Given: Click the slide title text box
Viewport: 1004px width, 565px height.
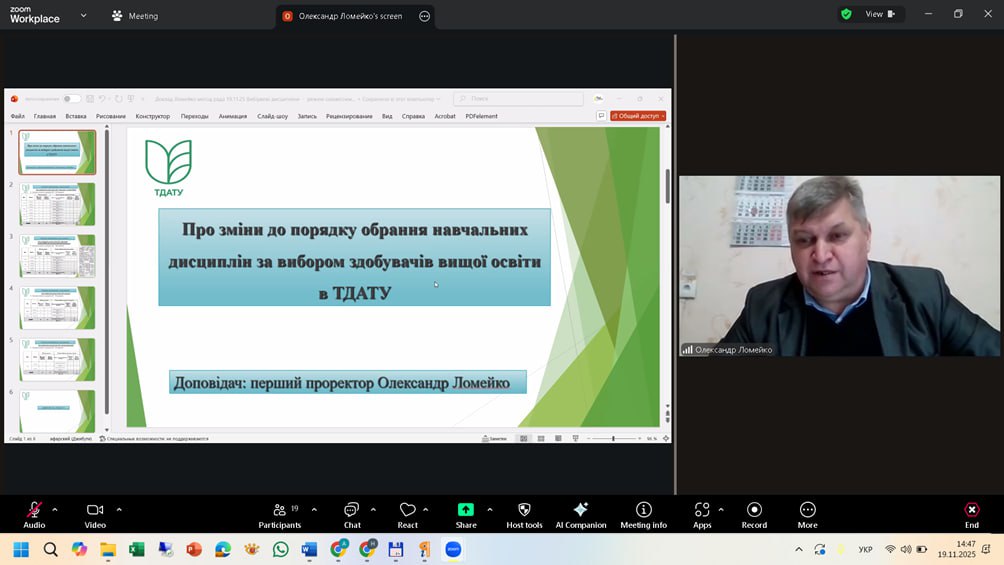Looking at the screenshot, I should 354,257.
